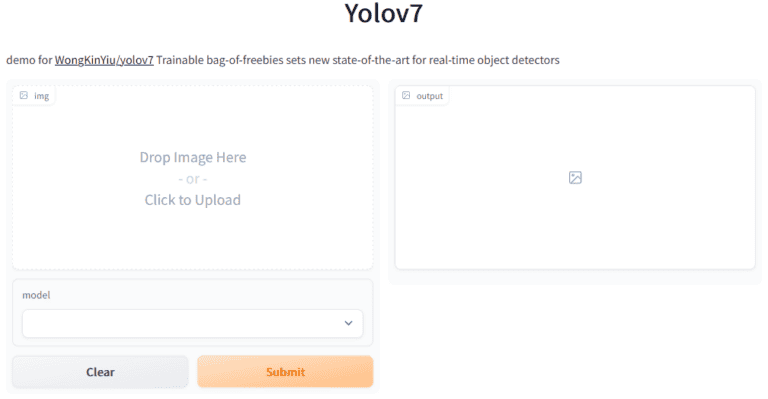Click the output label text
768x399 pixels.
(x=430, y=96)
